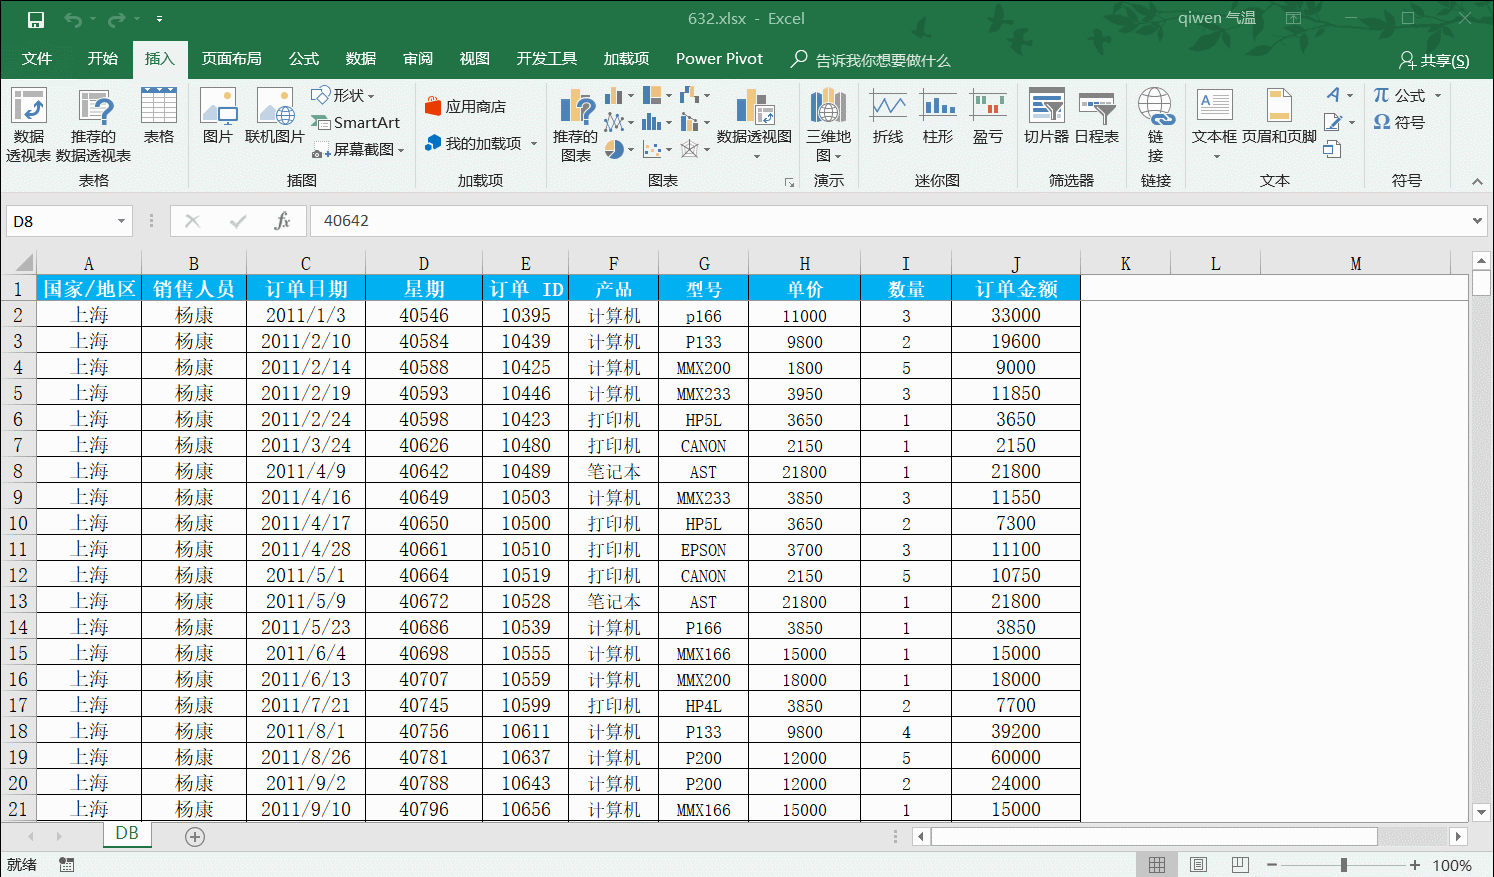Insert a Win/Loss sparkline (盈亏)
Screen dimensions: 1494x877
click(x=988, y=117)
